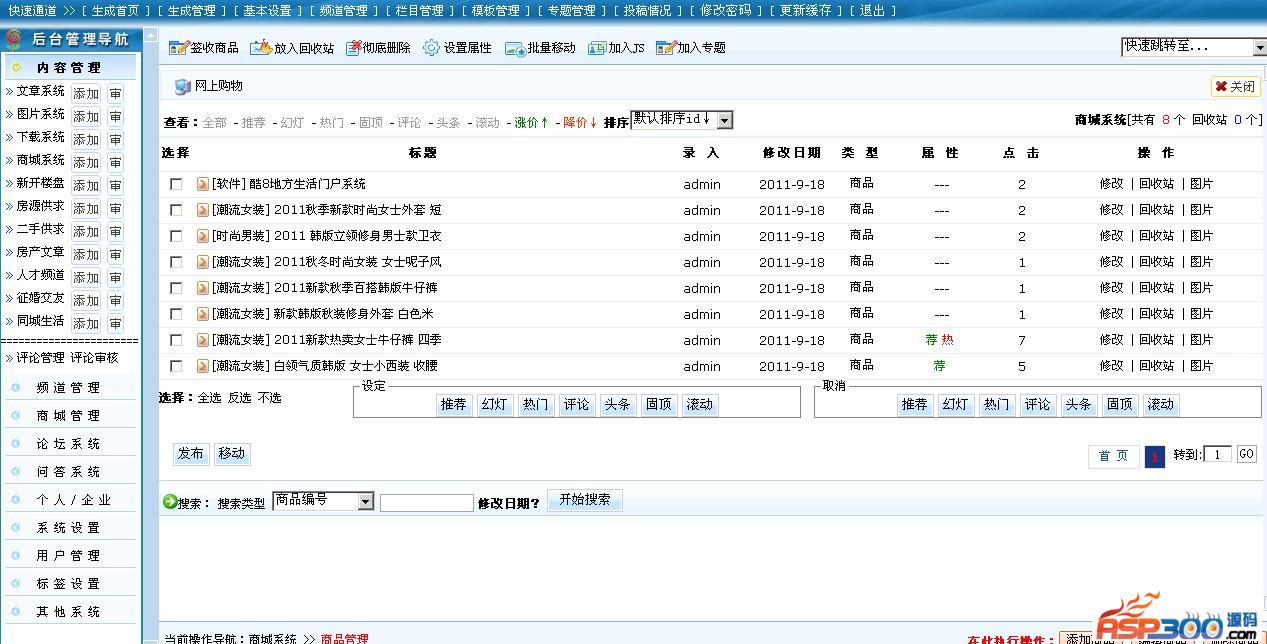1267x644 pixels.
Task: Click the item icon of 韩版立领修身男士款卫衣 row
Action: click(203, 236)
